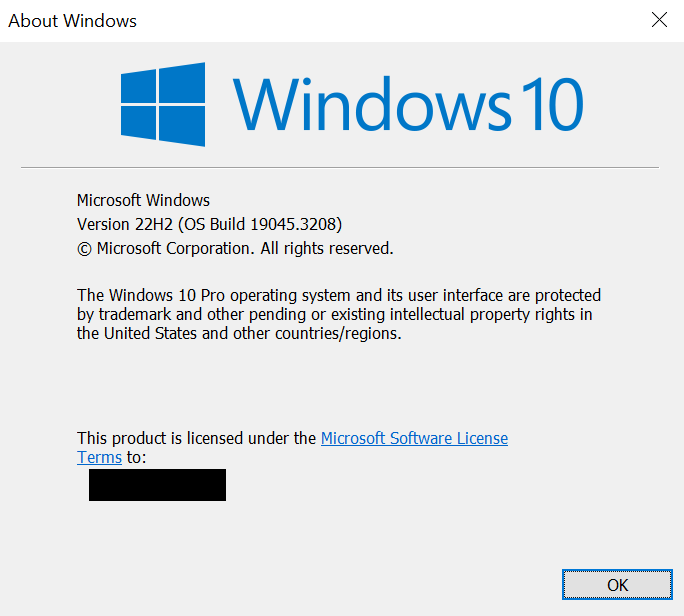This screenshot has width=684, height=616.
Task: Click the Version 22H2 text
Action: (120, 224)
